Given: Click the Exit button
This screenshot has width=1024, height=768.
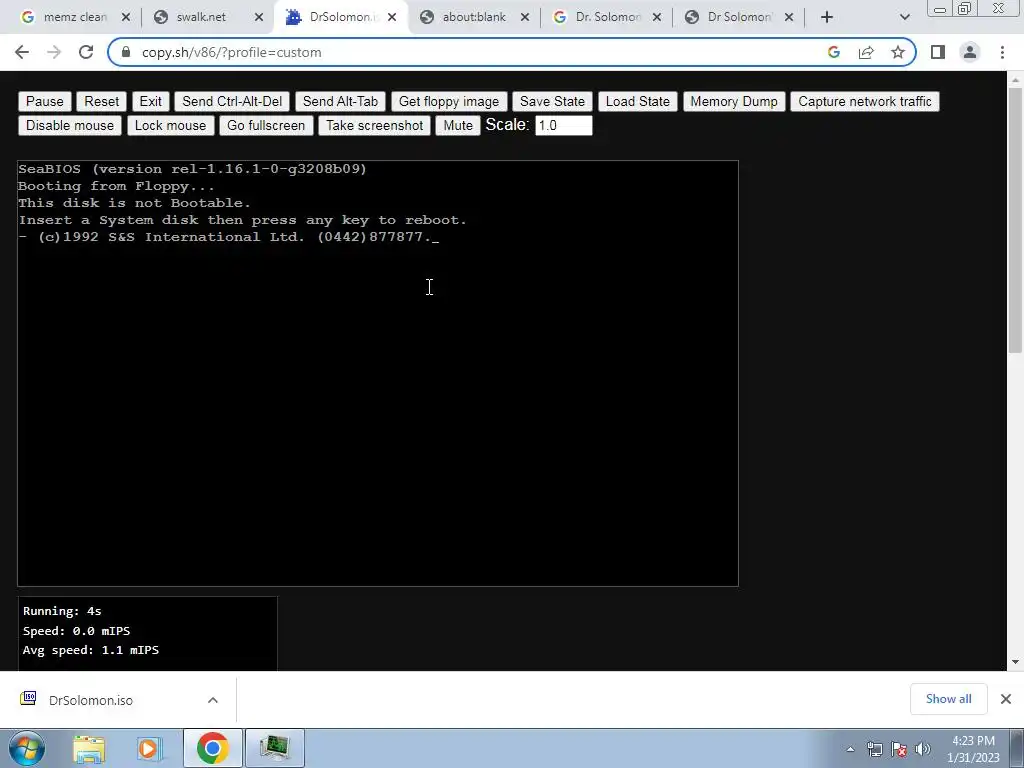Looking at the screenshot, I should coord(150,101).
